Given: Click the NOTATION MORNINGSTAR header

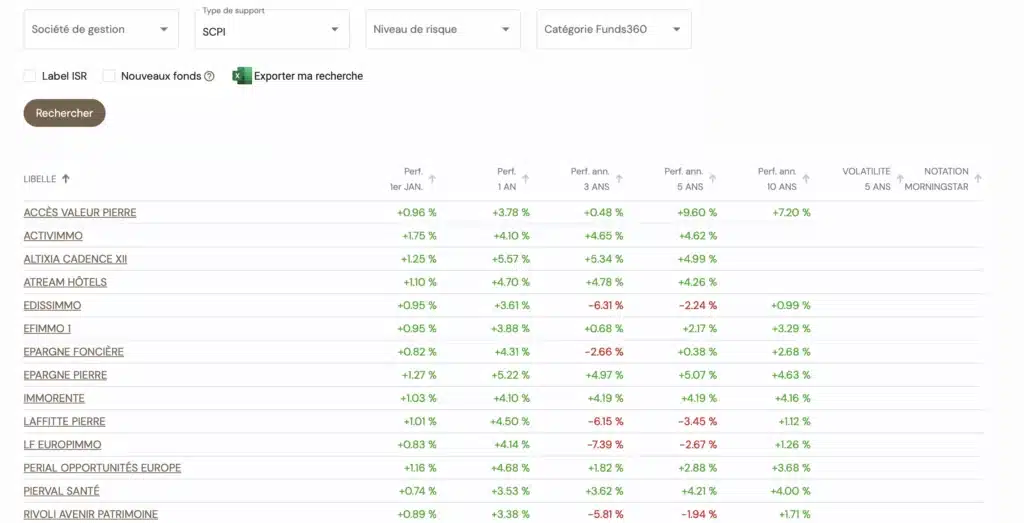Looking at the screenshot, I should (x=936, y=179).
